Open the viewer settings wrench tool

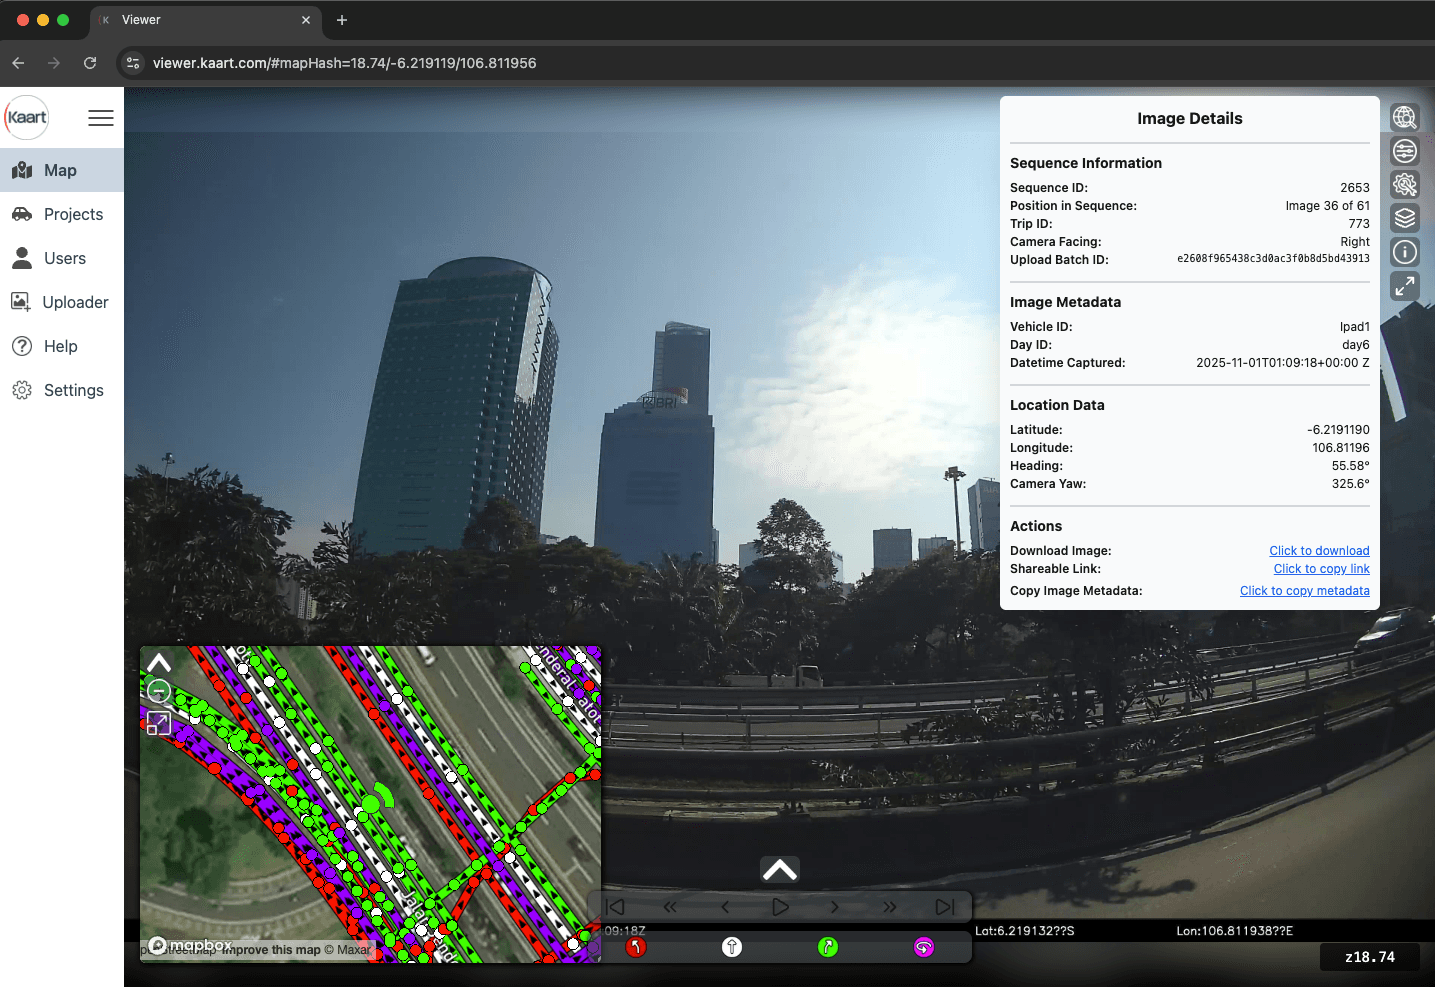(1404, 184)
